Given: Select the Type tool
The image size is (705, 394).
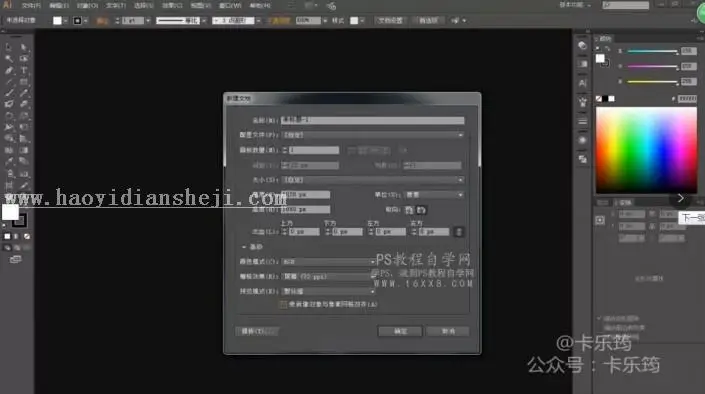Looking at the screenshot, I should point(24,70).
